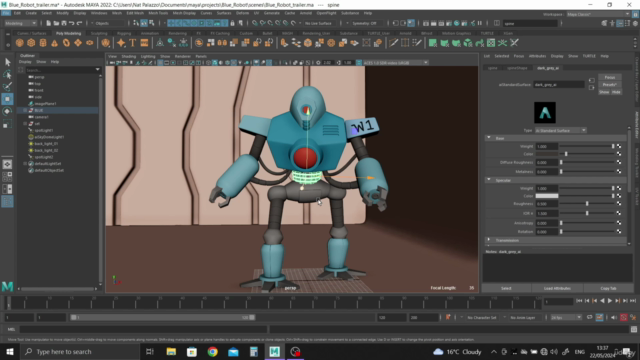This screenshot has width=640, height=360.
Task: Click the Maya taskbar icon
Action: pos(274,351)
